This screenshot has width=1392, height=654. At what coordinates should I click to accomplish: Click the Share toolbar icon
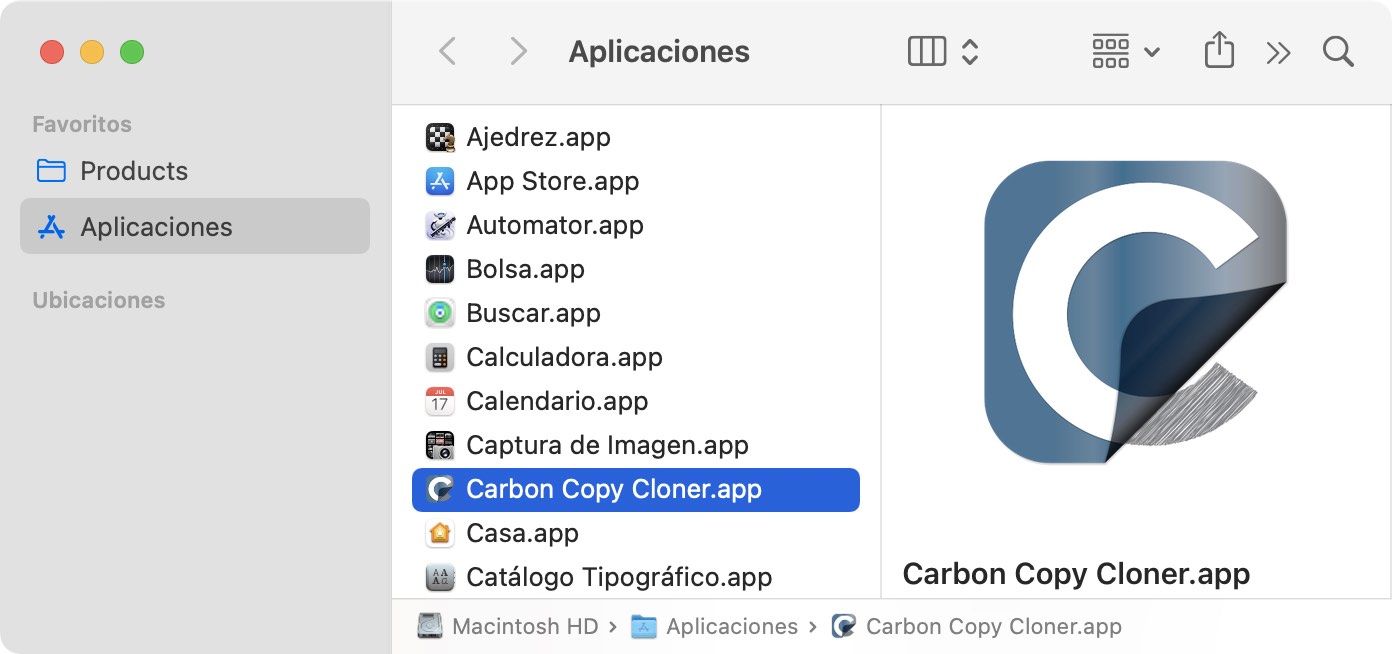click(x=1219, y=50)
